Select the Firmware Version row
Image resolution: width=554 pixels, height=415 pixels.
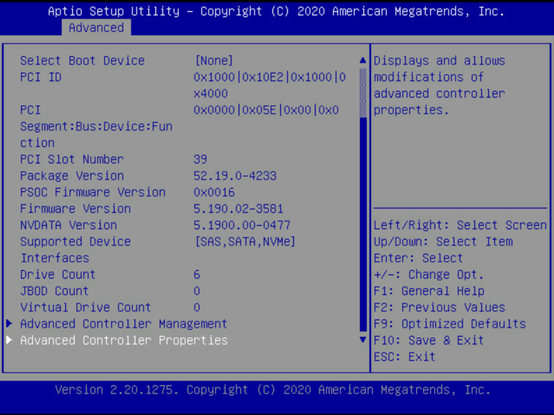point(152,208)
